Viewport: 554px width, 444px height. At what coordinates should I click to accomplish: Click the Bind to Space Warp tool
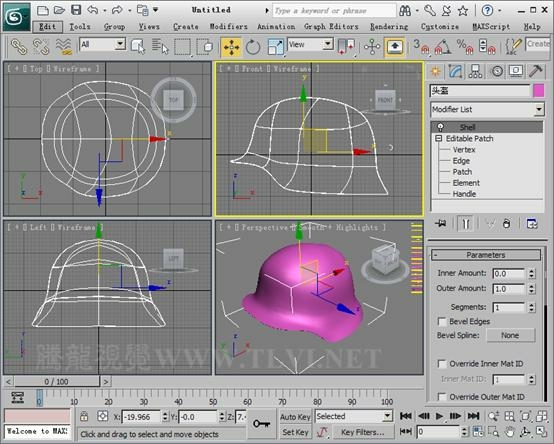tap(64, 46)
